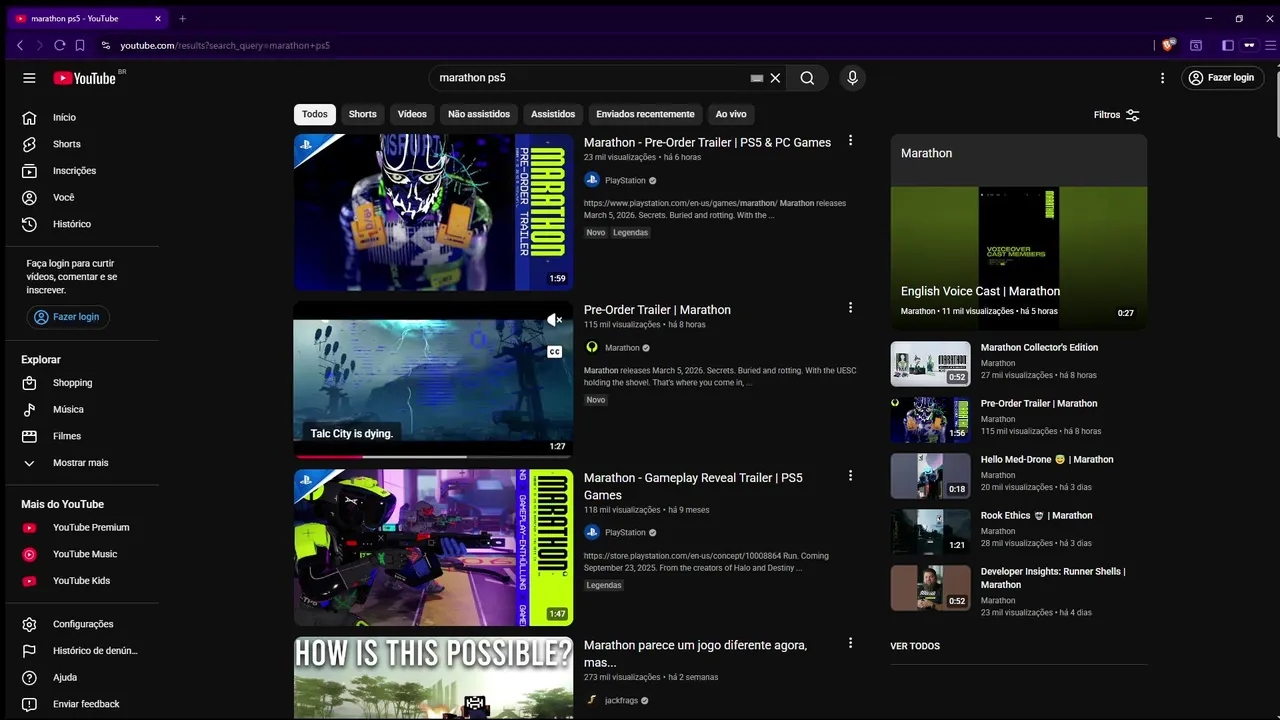Toggle captions on preview video

(554, 352)
